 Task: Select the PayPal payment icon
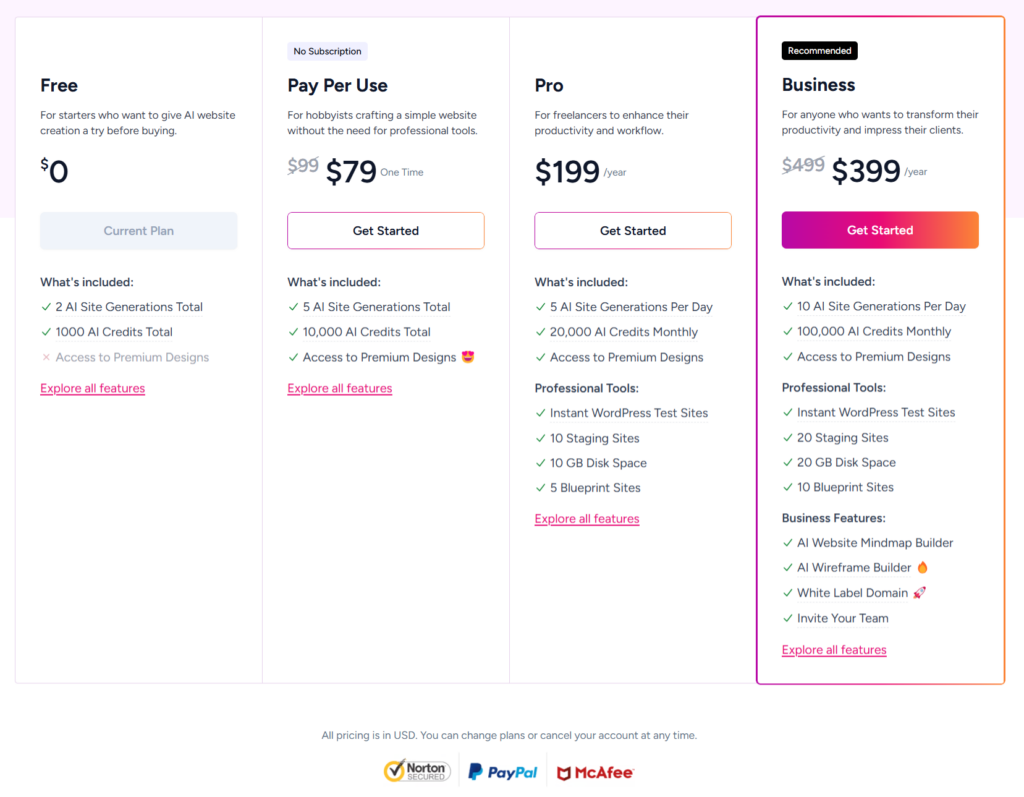point(502,770)
